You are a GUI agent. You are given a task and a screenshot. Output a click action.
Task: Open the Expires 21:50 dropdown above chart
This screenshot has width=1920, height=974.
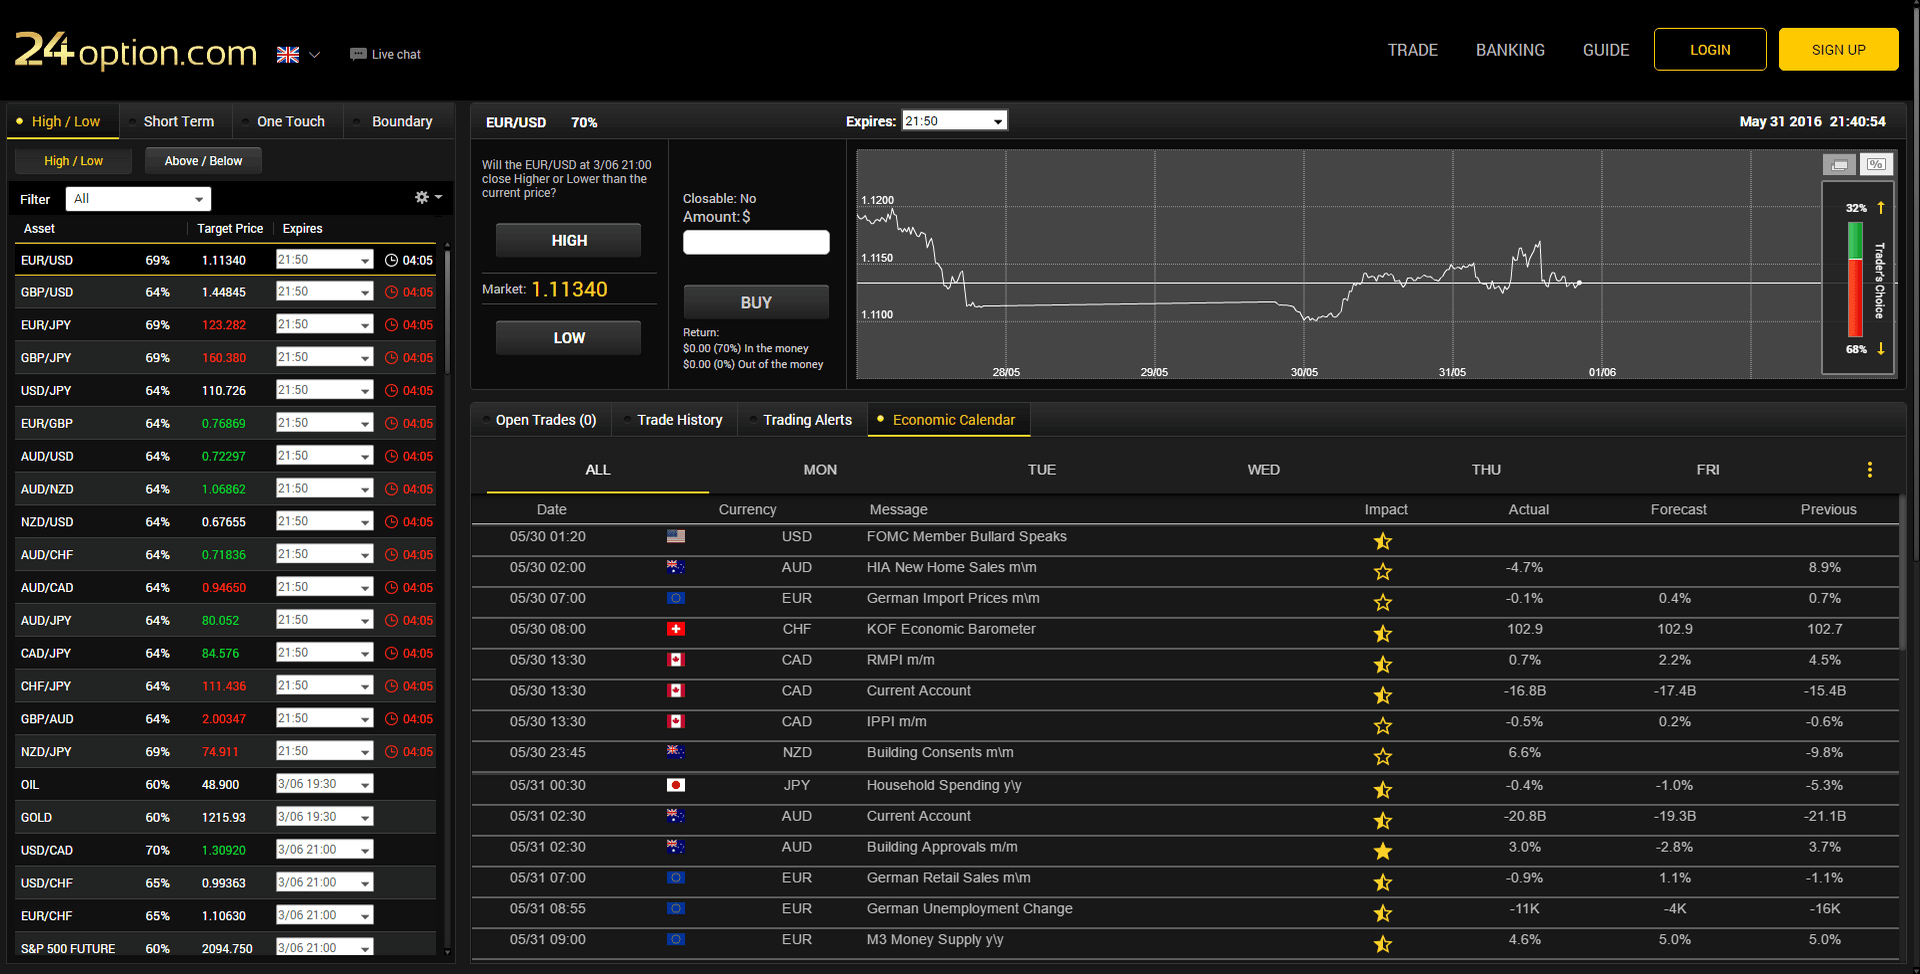[954, 121]
